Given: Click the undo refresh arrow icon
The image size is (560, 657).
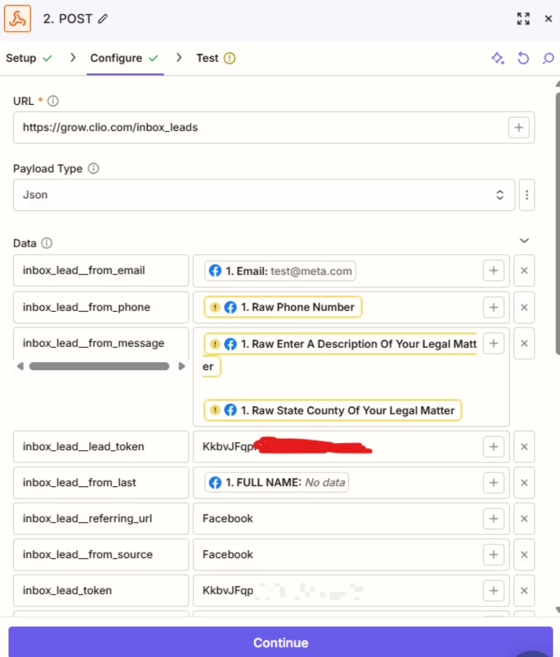Looking at the screenshot, I should [x=523, y=58].
